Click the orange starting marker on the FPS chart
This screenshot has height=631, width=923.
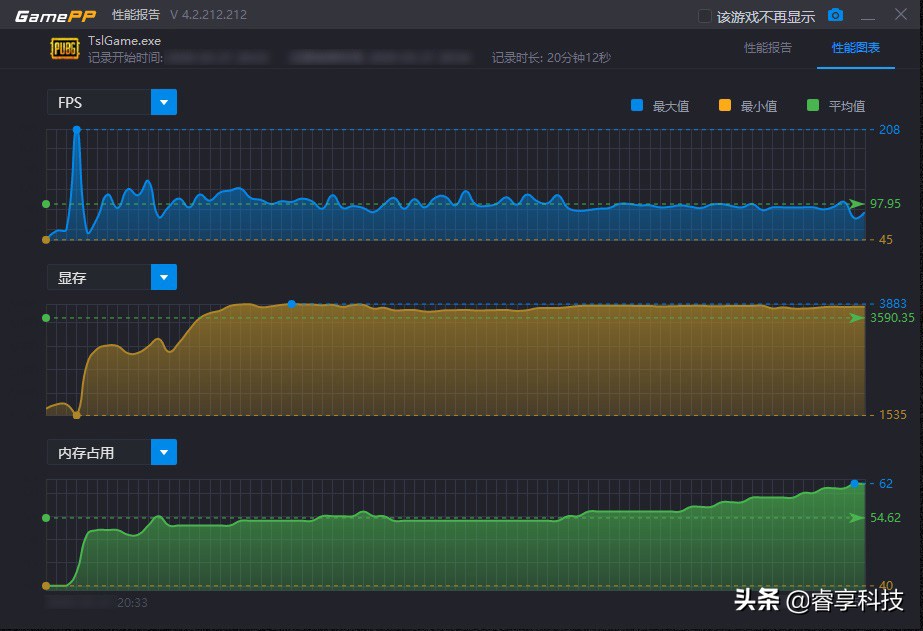46,239
